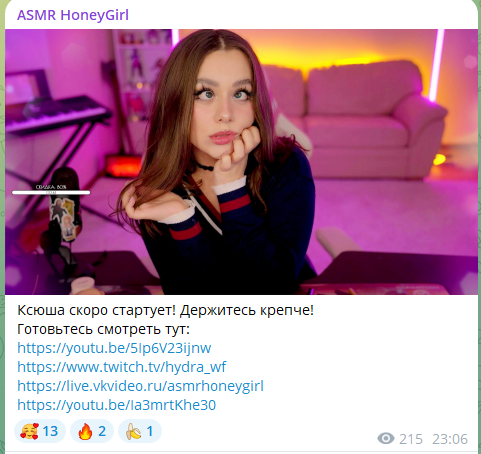Viewport: 481px width, 454px height.
Task: Click the line "Готовьтесь смотреть тут:"
Action: 103,329
